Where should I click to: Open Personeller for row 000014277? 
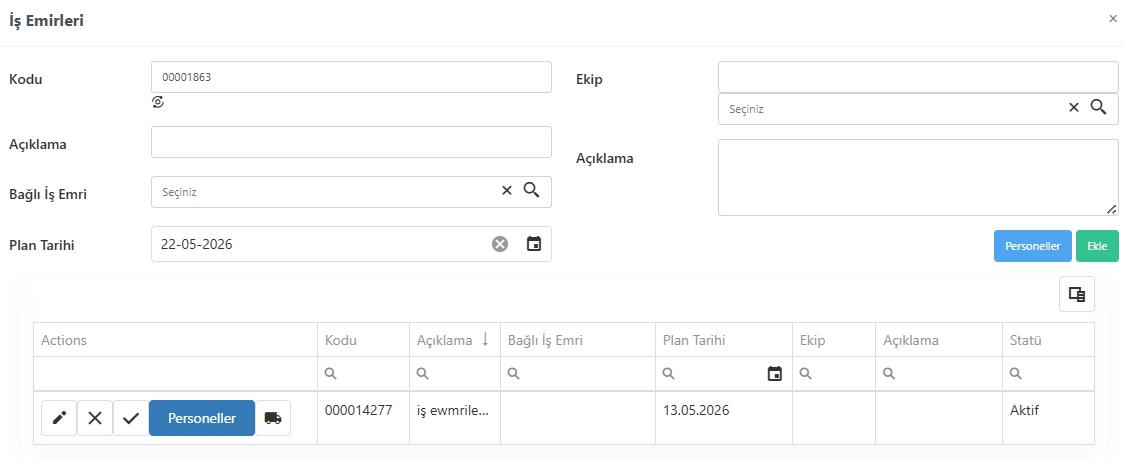click(x=202, y=418)
